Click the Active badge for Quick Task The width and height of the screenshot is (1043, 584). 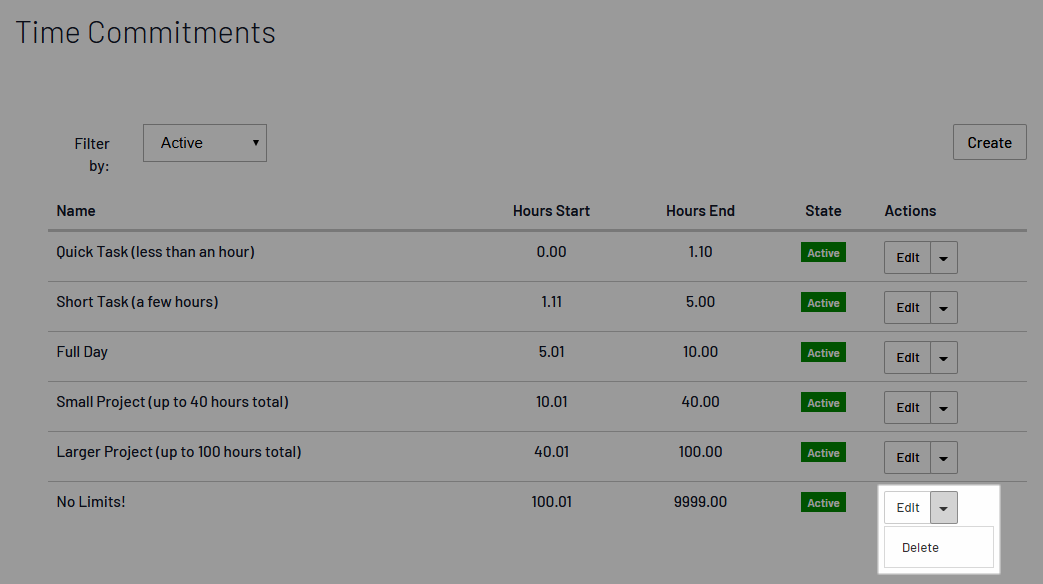pyautogui.click(x=823, y=253)
